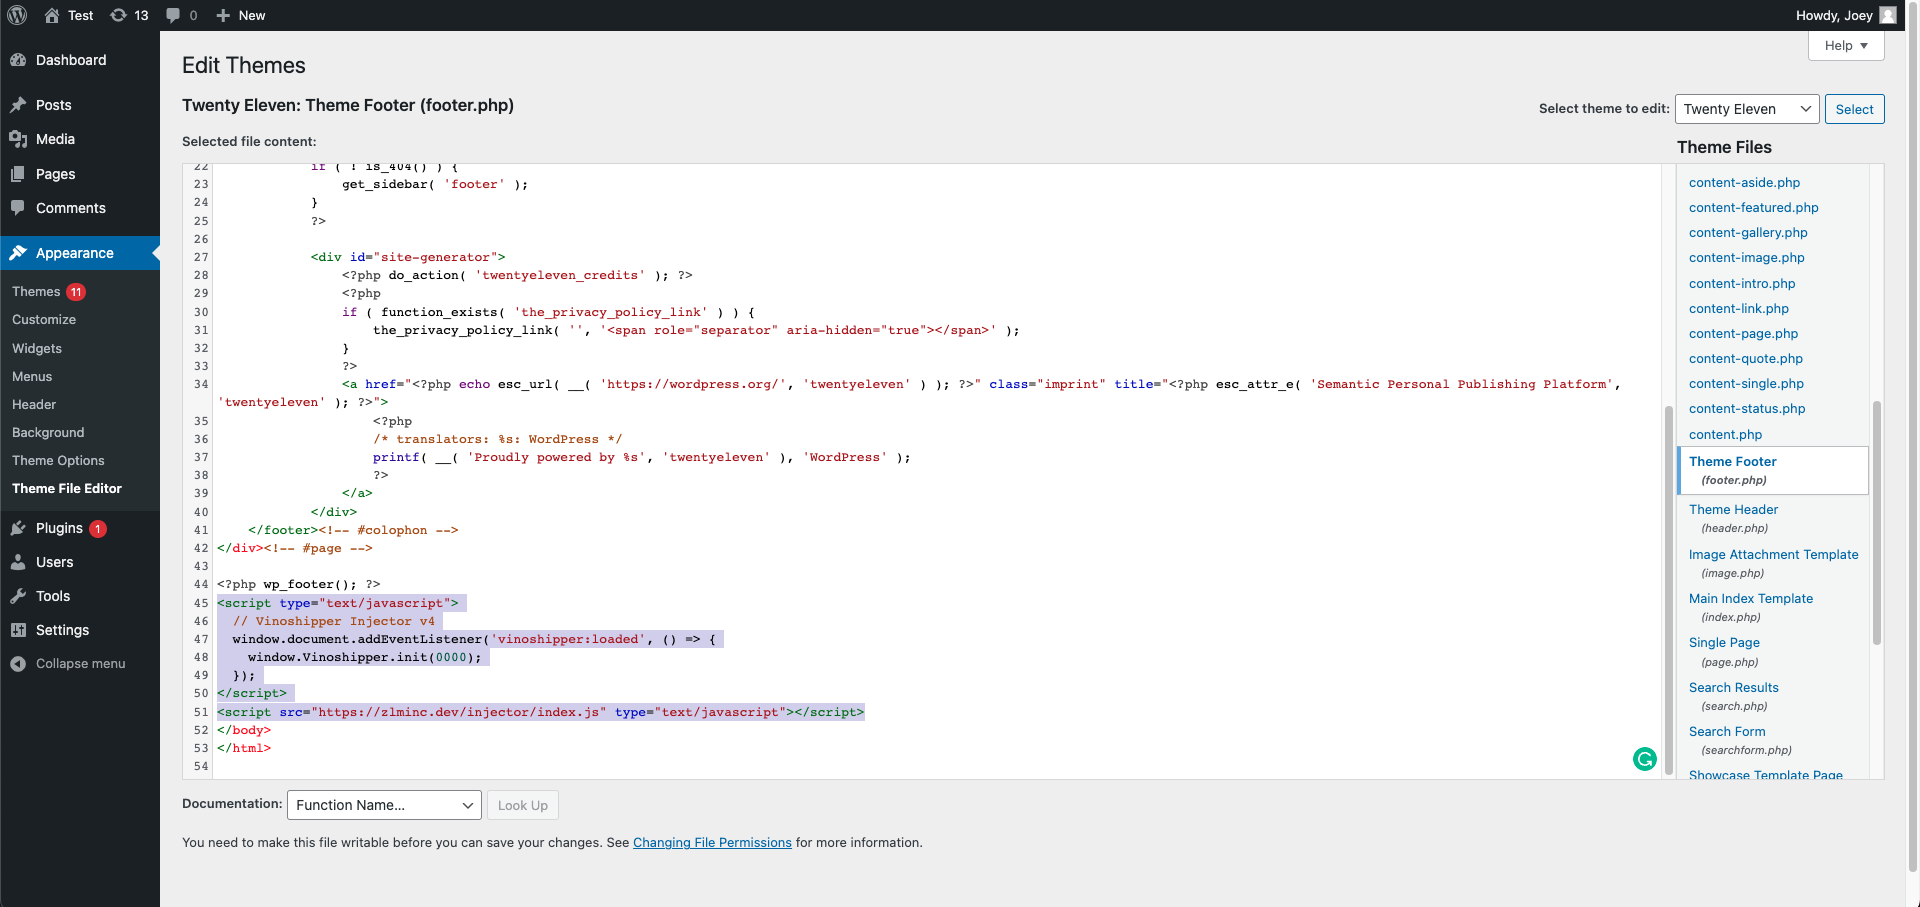Click the Users person icon
The height and width of the screenshot is (907, 1920).
click(18, 562)
